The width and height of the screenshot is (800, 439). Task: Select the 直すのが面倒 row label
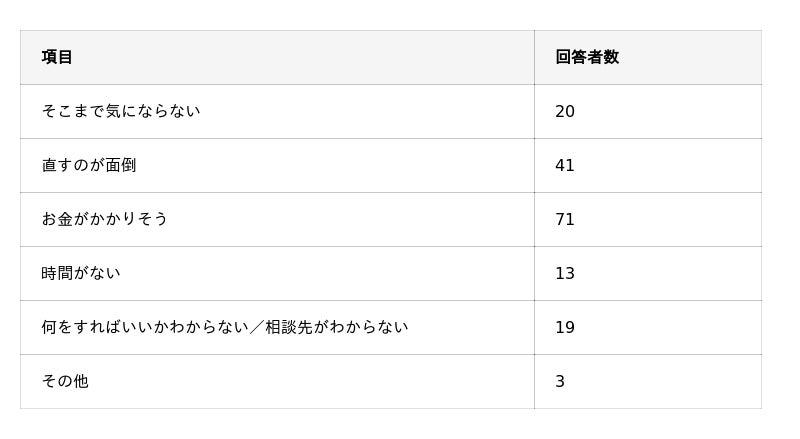89,165
